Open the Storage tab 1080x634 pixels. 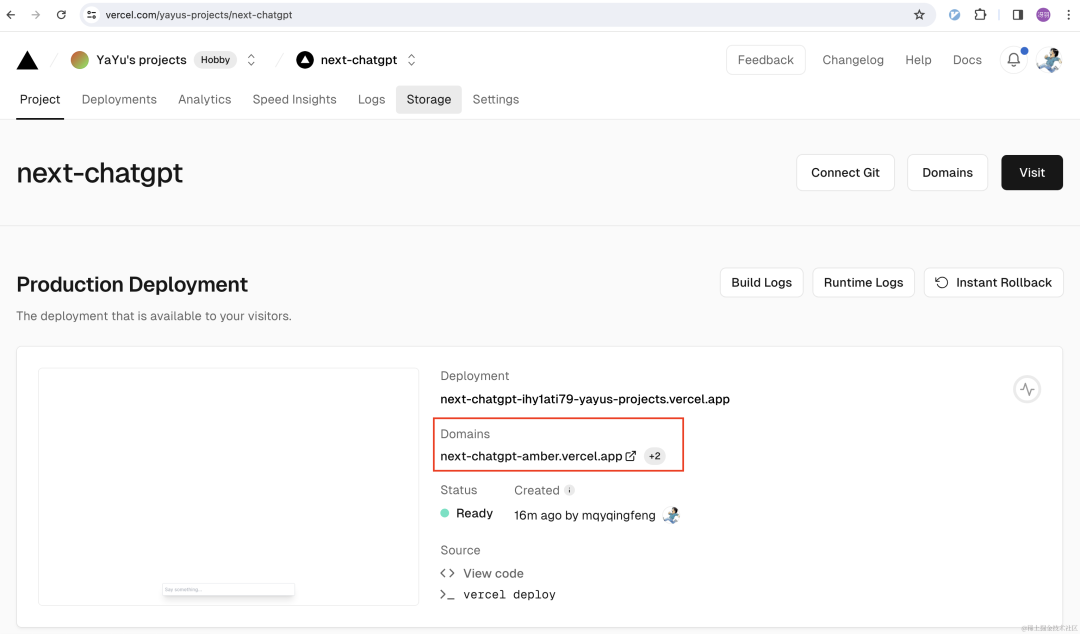click(428, 99)
